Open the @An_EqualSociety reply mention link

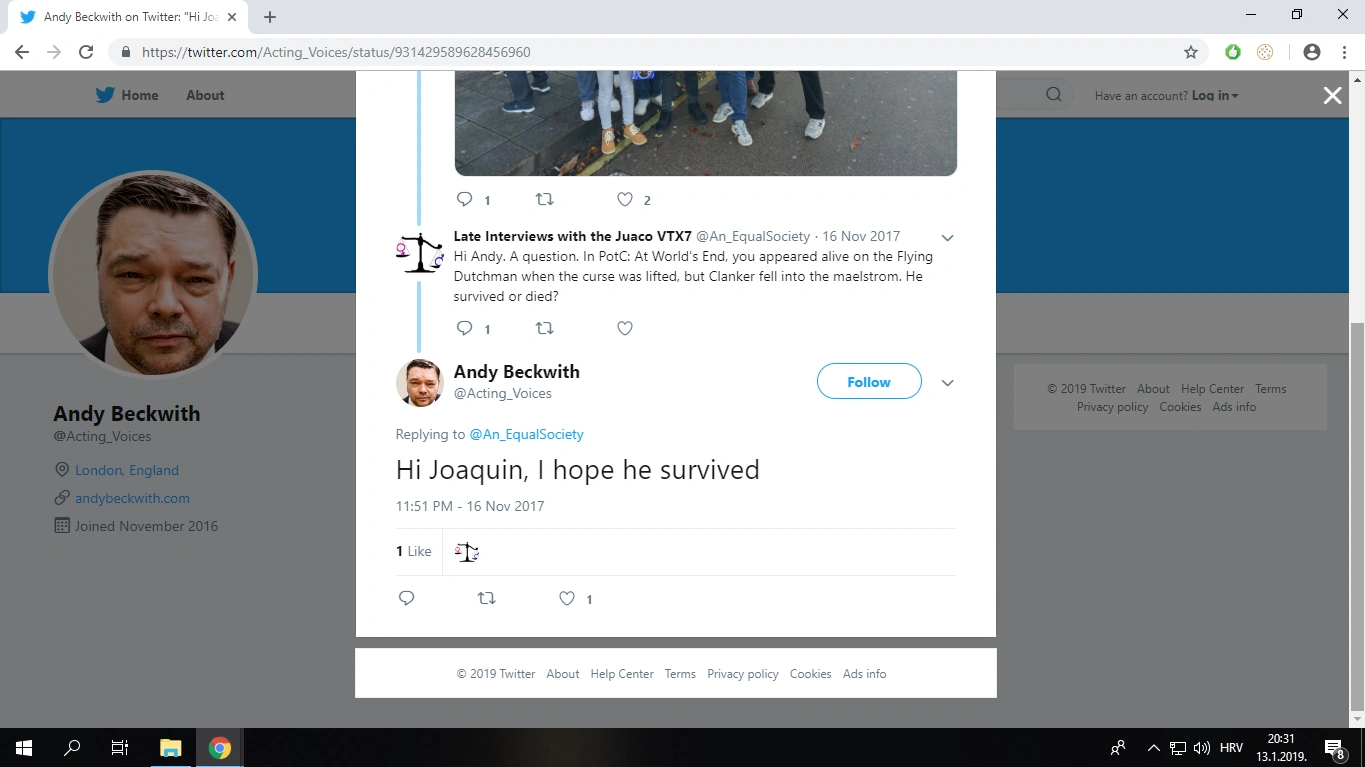click(526, 434)
